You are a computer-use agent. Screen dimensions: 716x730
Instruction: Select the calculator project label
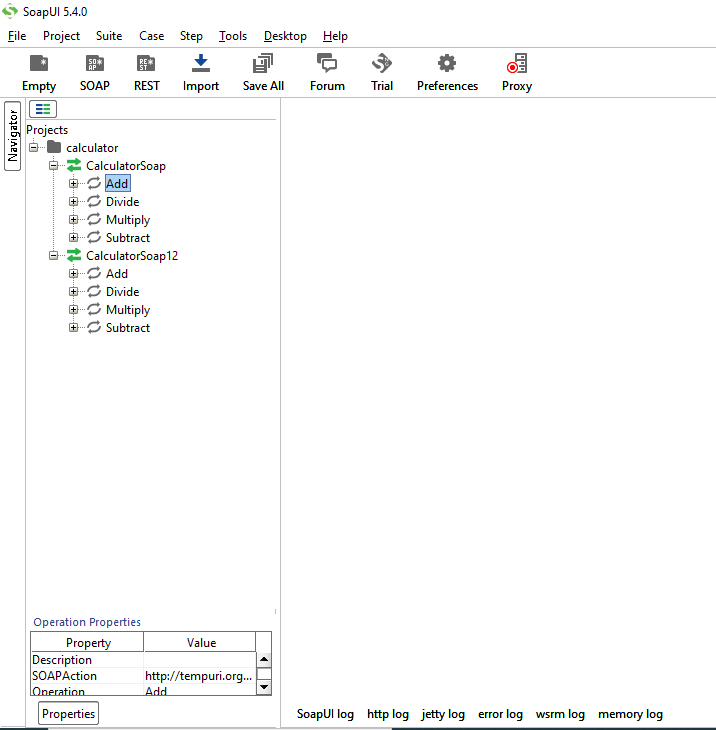click(92, 148)
